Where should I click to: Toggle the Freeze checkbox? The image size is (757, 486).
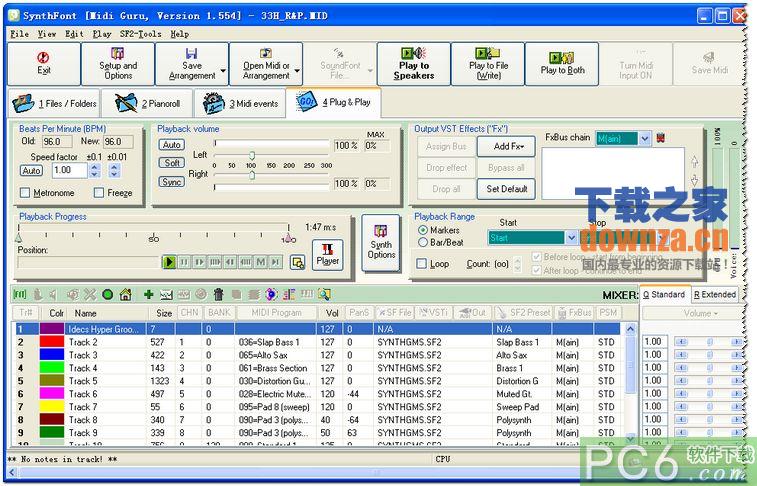[99, 193]
